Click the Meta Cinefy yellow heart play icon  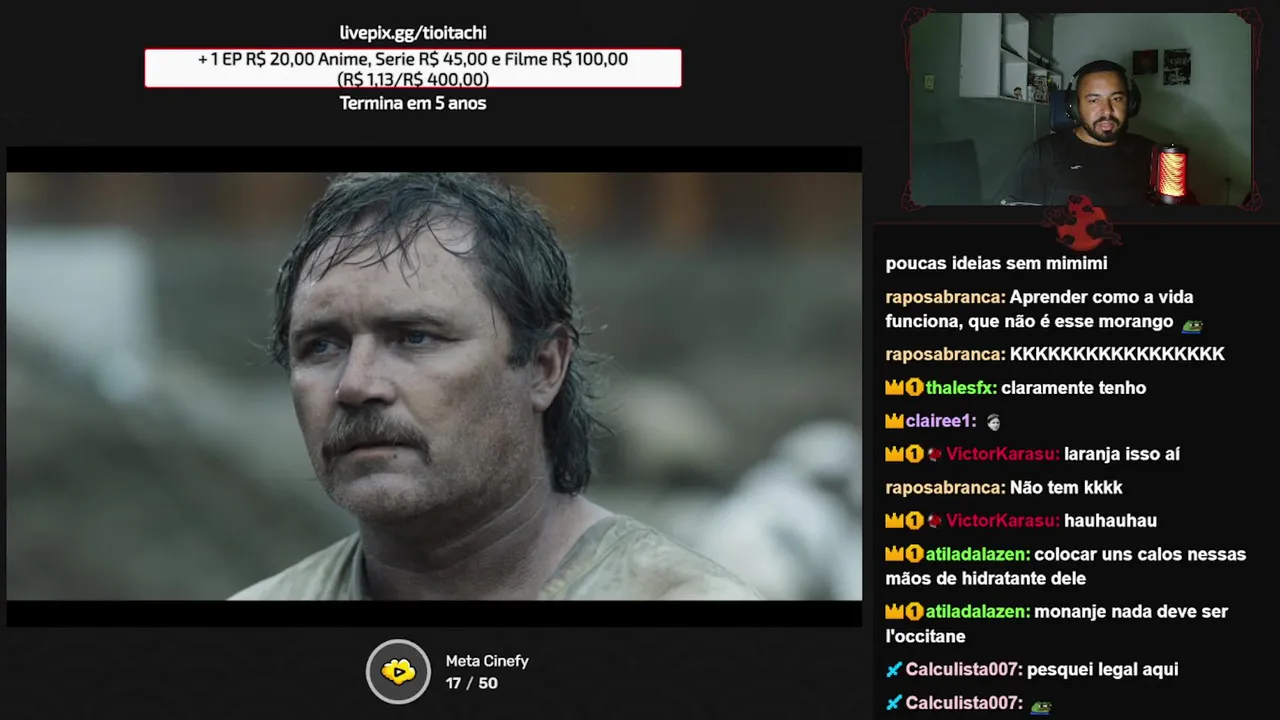click(398, 671)
